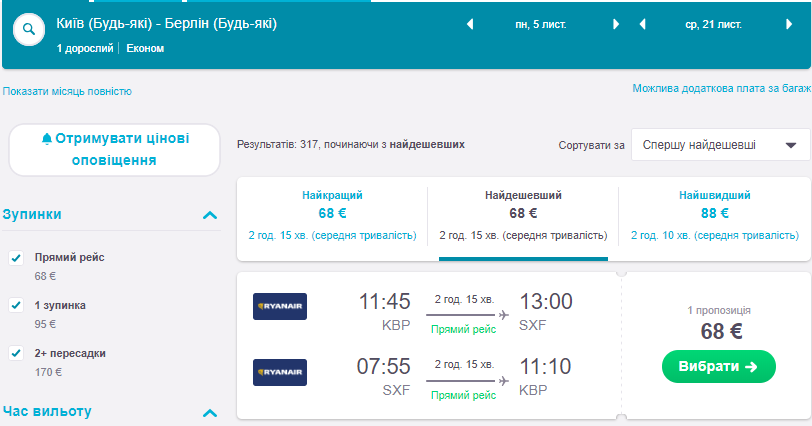Go to previous departure date arrow
The width and height of the screenshot is (812, 426).
coord(470,25)
